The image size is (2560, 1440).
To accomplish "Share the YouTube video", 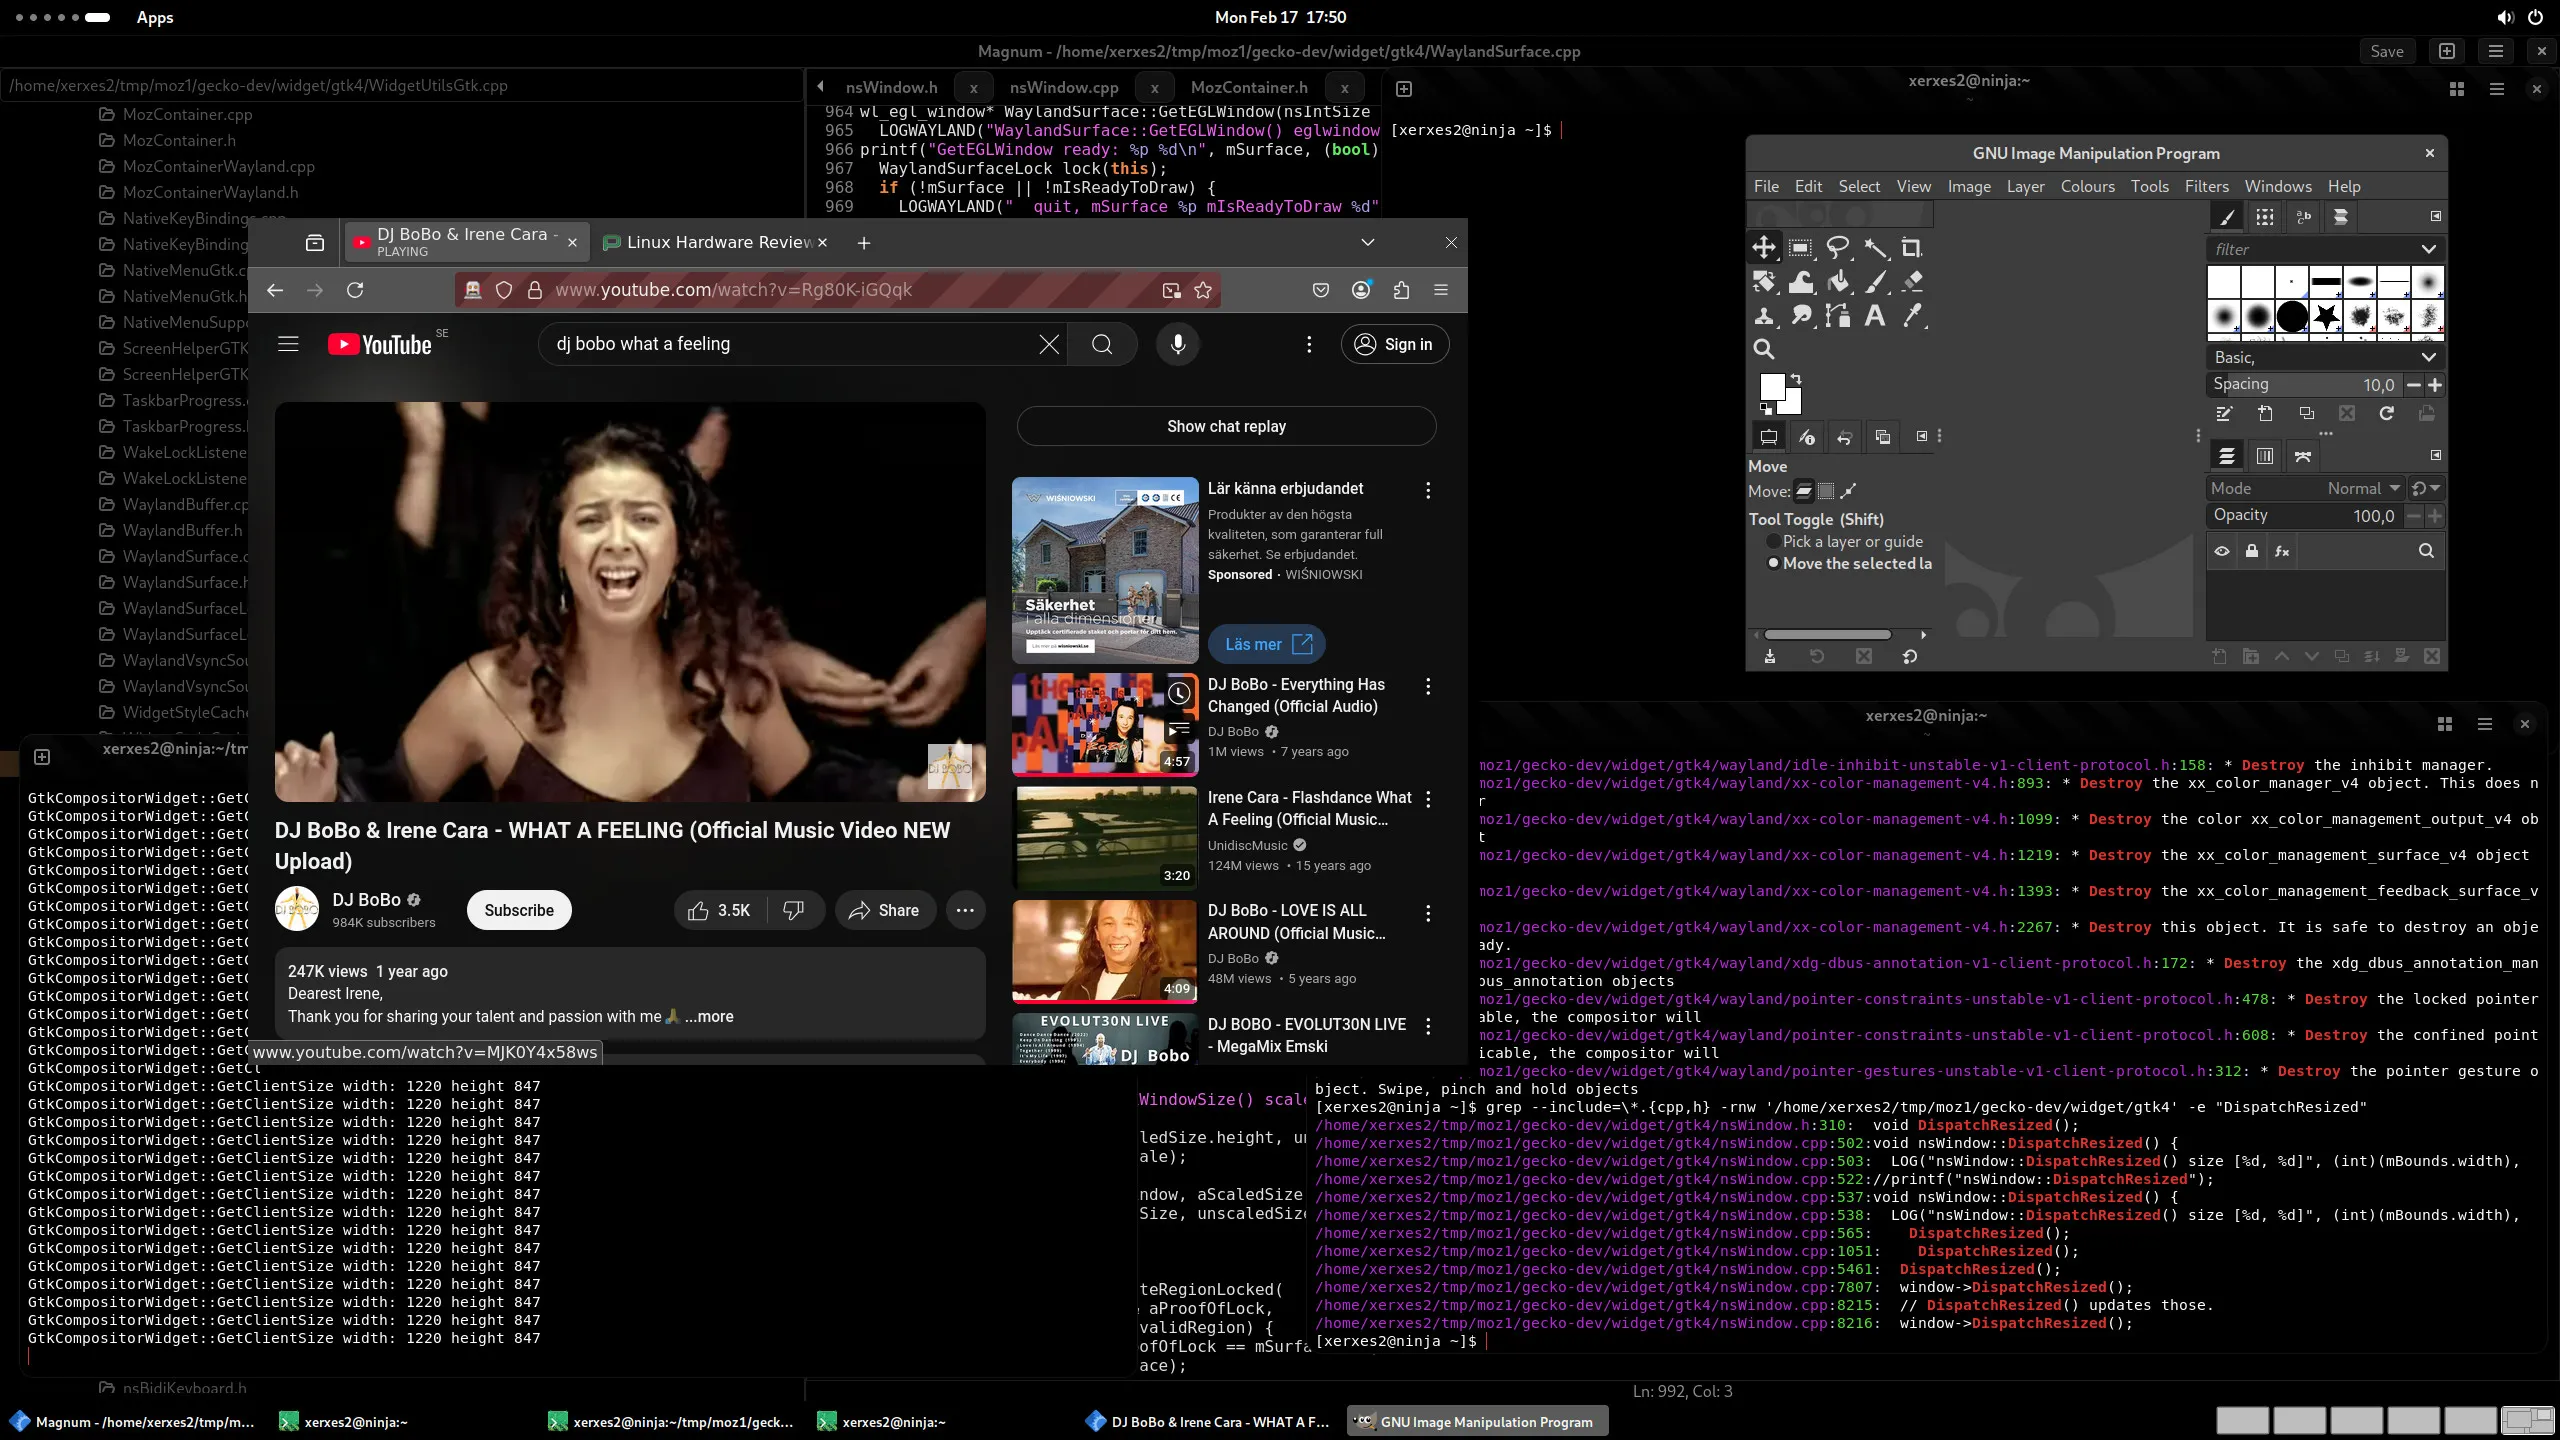I will 884,910.
